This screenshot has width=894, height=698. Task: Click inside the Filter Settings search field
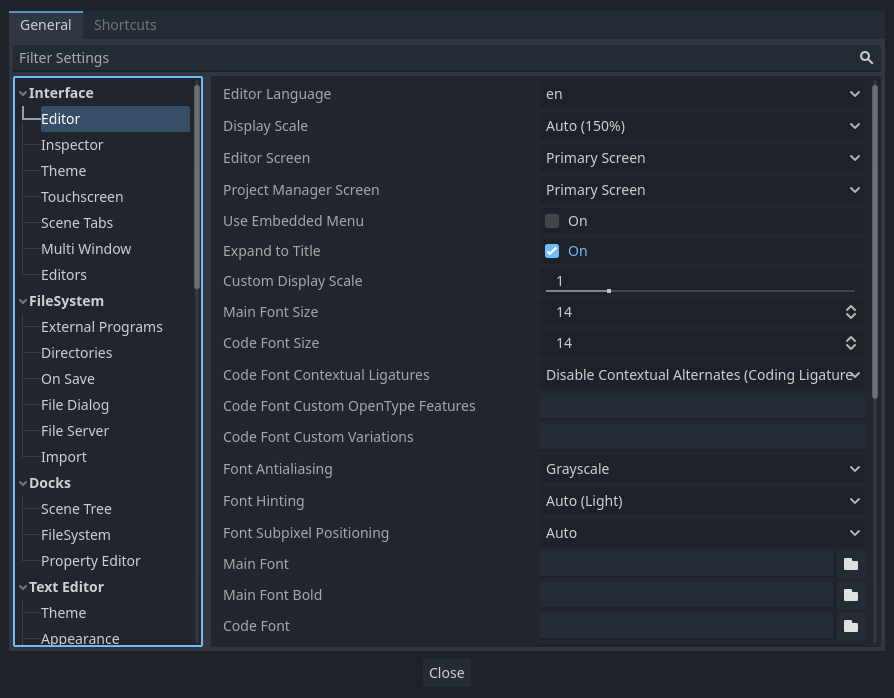click(x=400, y=58)
